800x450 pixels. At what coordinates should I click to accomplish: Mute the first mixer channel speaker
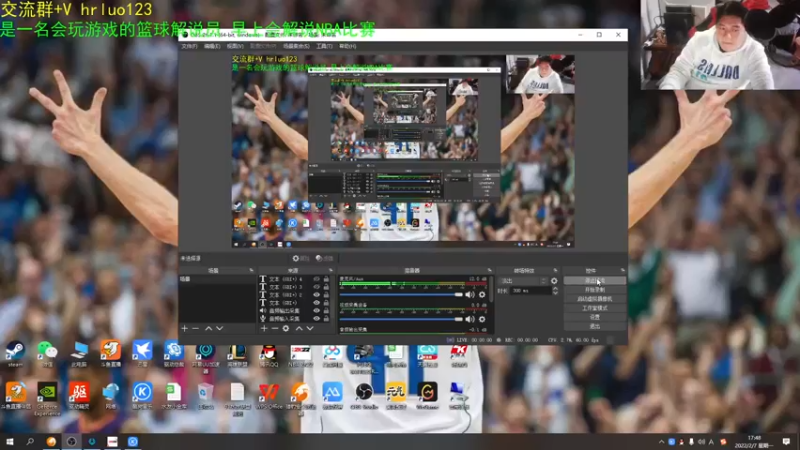pos(469,294)
